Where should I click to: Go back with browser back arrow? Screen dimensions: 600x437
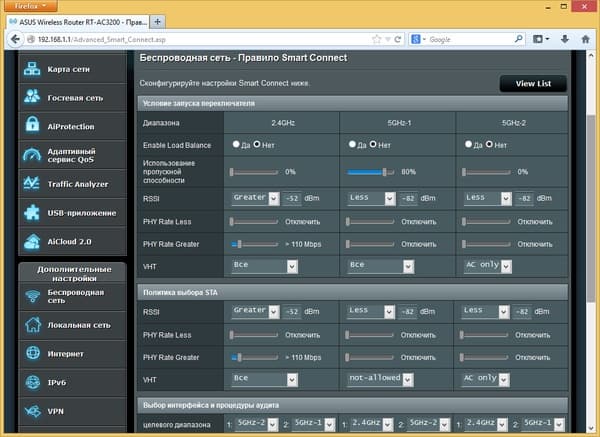15,39
